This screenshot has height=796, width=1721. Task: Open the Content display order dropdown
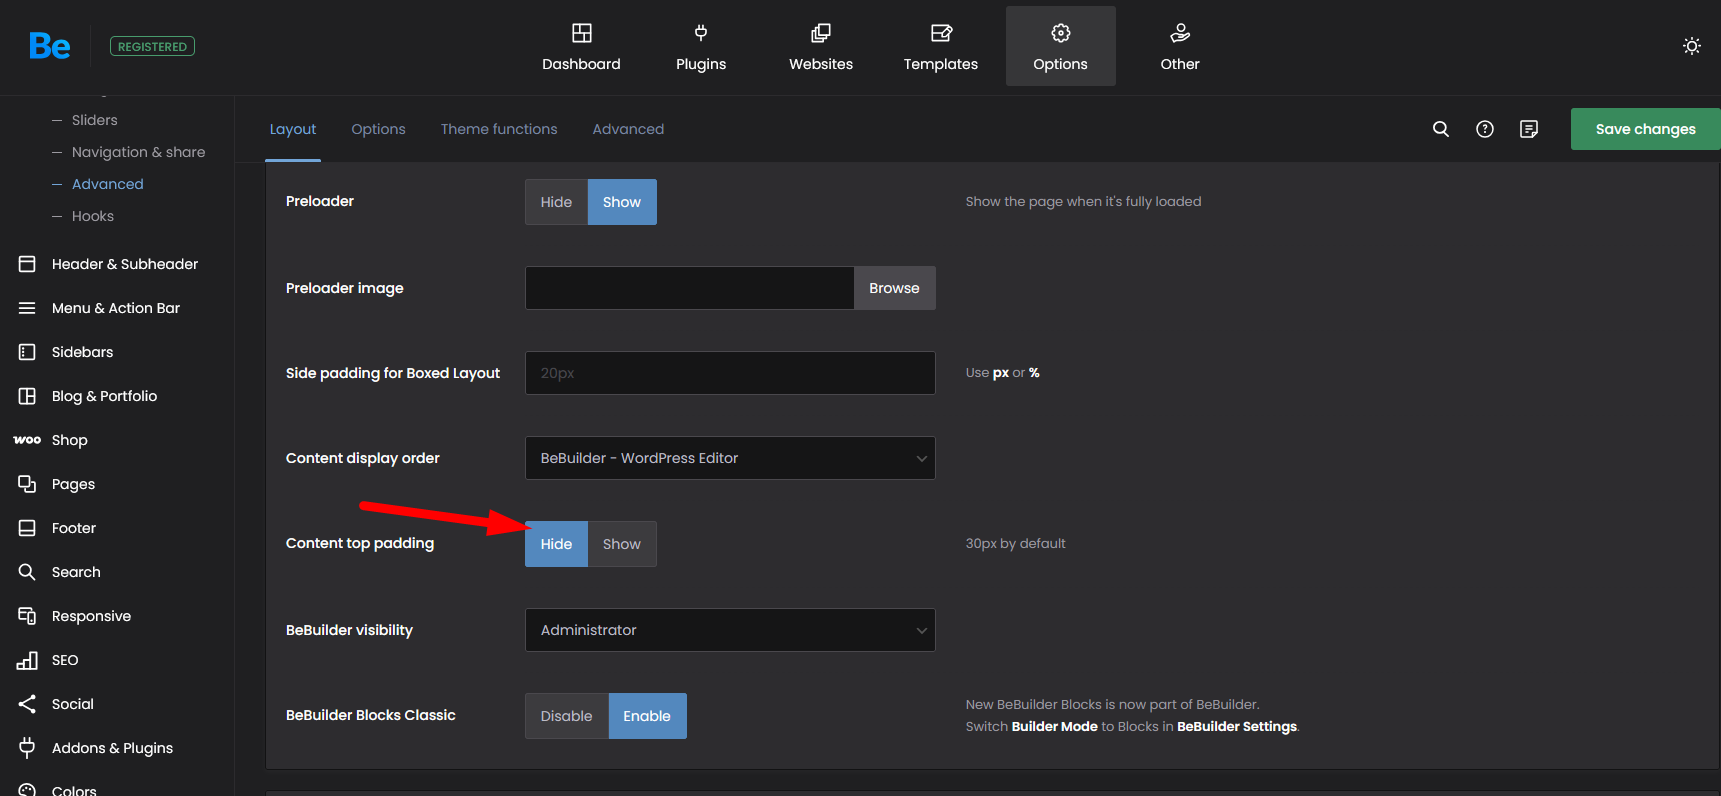point(730,458)
